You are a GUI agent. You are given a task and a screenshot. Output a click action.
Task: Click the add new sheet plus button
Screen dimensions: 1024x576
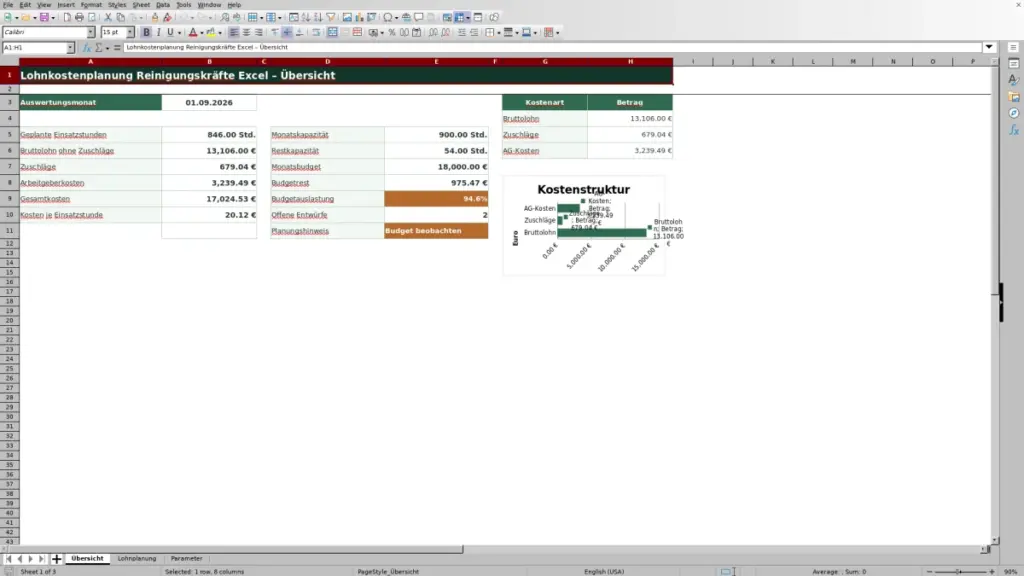(x=56, y=558)
